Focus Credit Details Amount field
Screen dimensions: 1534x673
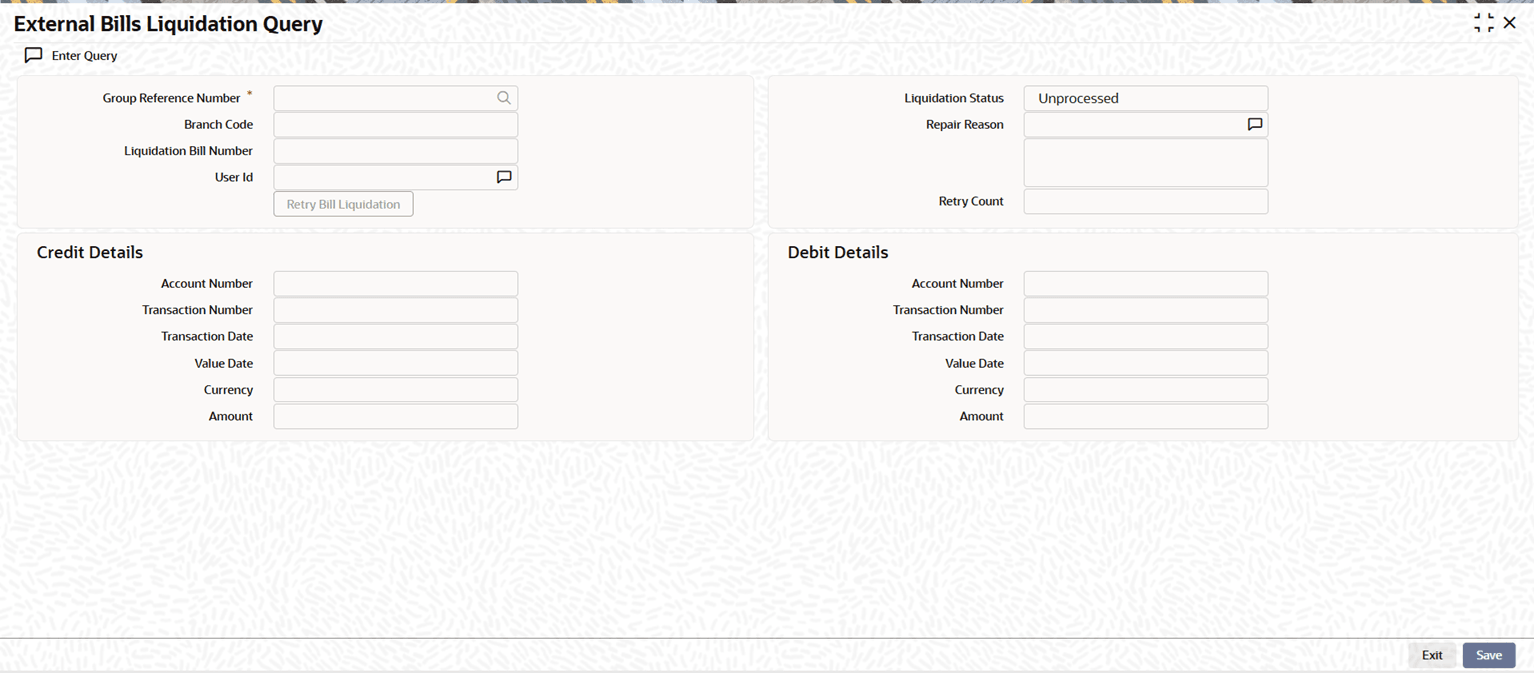pos(395,416)
